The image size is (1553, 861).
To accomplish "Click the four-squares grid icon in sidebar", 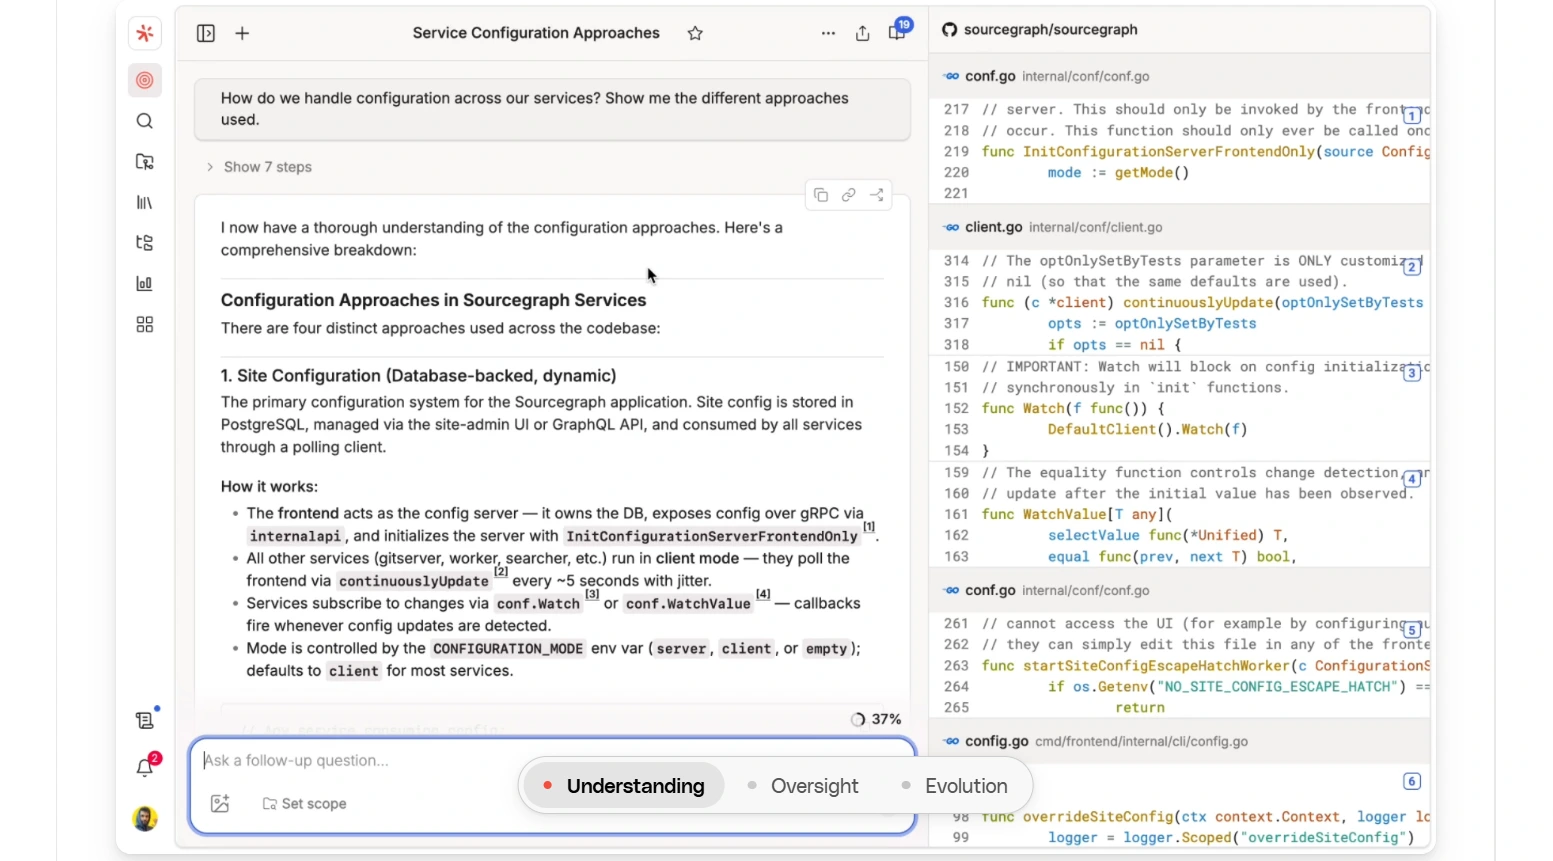I will tap(145, 325).
